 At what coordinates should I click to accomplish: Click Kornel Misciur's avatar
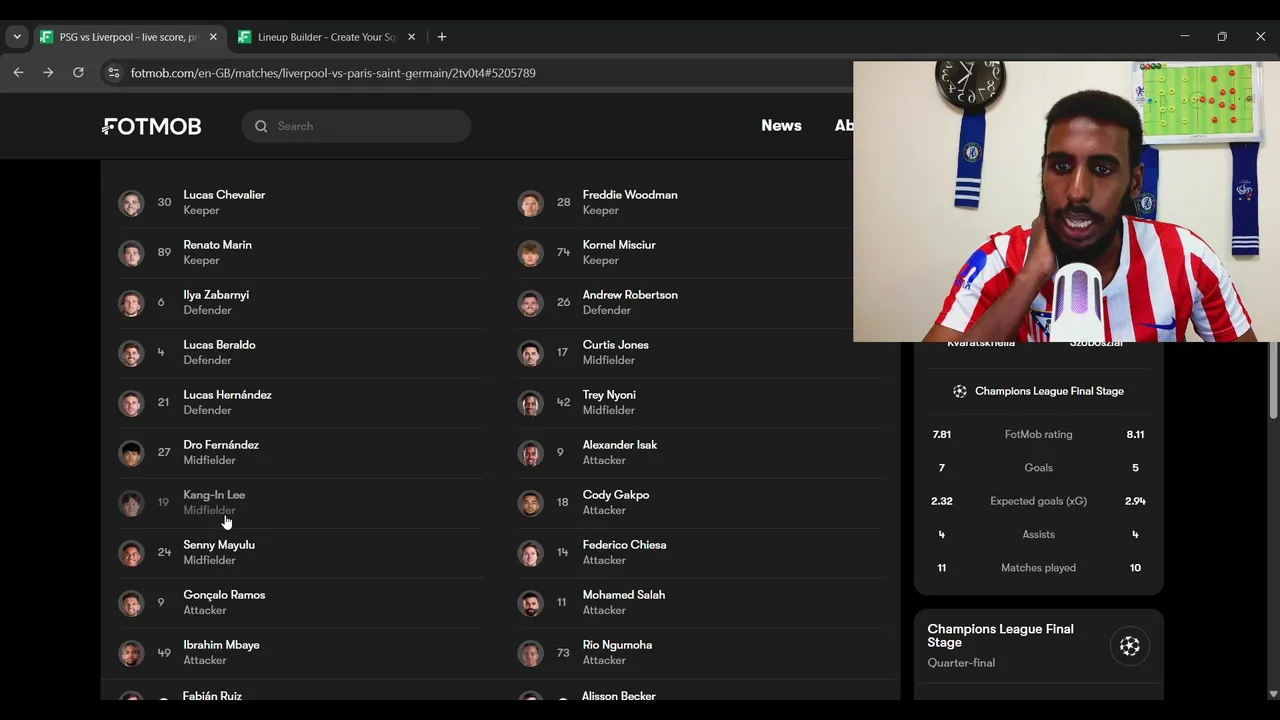coord(531,253)
